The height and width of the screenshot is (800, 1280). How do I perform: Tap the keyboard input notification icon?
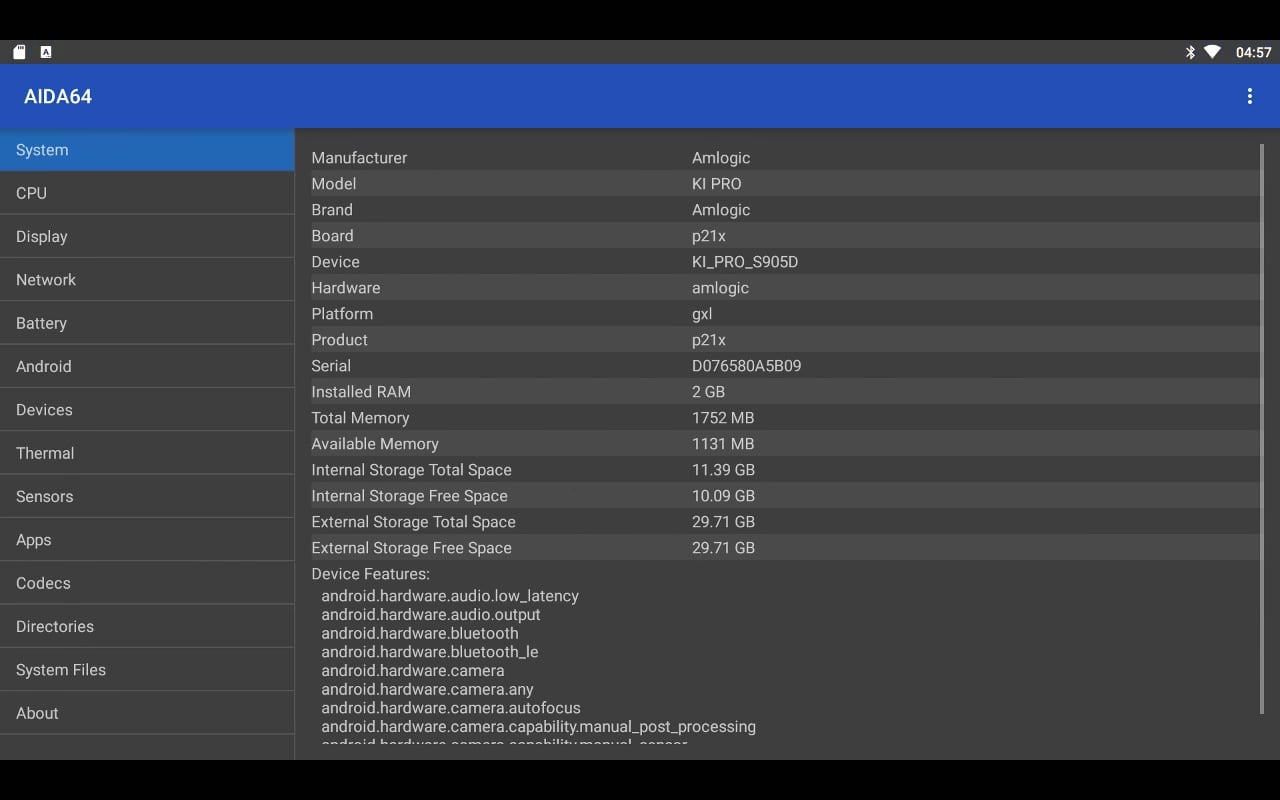[x=46, y=52]
